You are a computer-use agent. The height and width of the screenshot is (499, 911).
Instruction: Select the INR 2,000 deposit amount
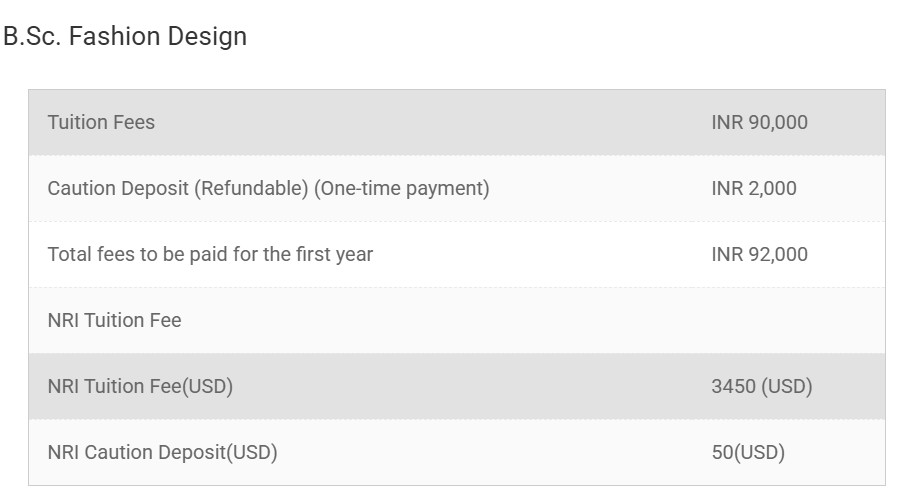(x=754, y=188)
